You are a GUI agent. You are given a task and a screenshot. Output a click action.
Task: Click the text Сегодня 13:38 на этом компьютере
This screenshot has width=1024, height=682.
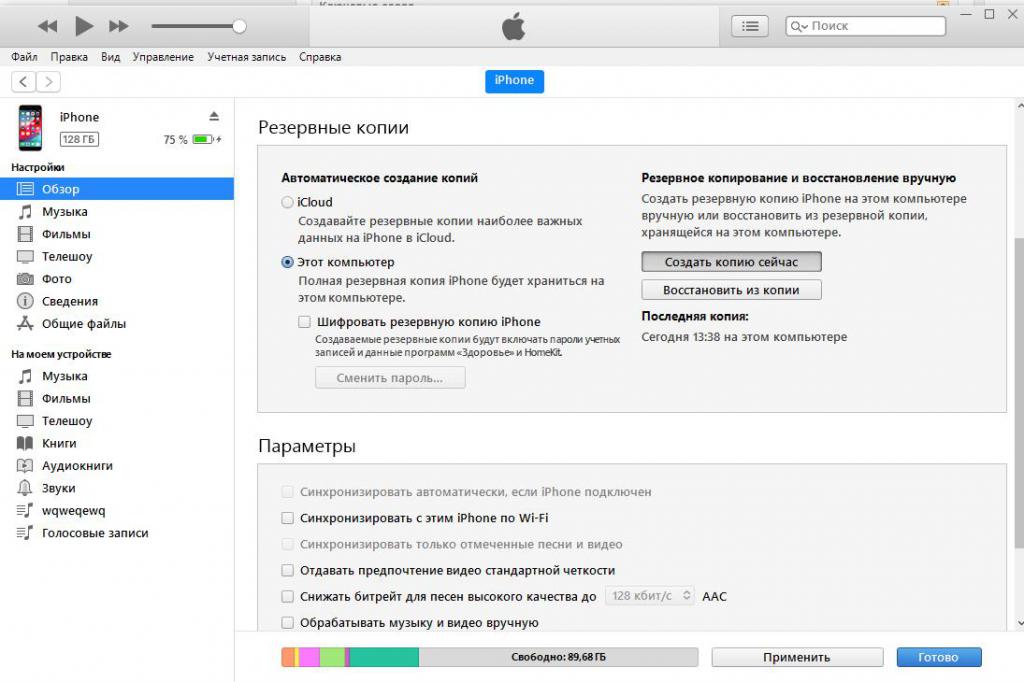[x=744, y=336]
